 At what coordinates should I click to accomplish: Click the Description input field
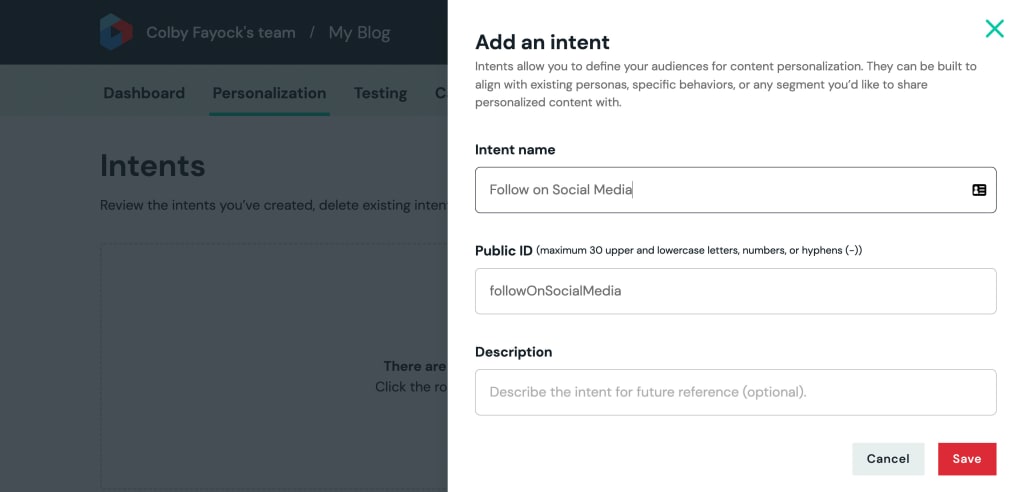point(735,392)
